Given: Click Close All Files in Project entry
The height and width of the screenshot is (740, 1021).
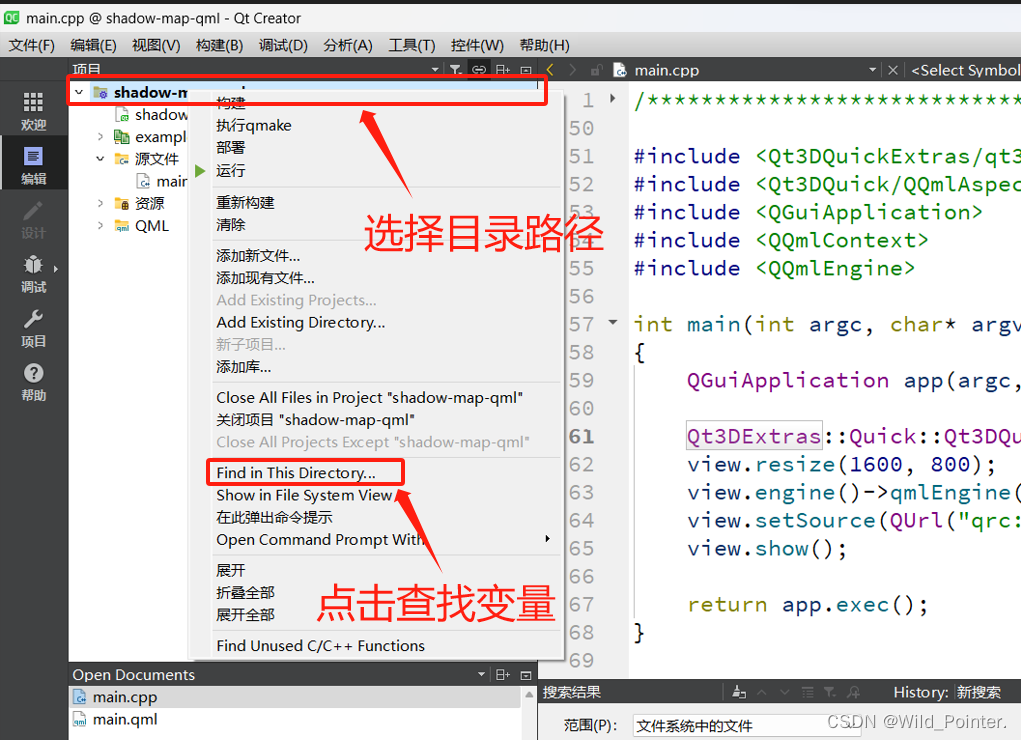Looking at the screenshot, I should point(369,398).
